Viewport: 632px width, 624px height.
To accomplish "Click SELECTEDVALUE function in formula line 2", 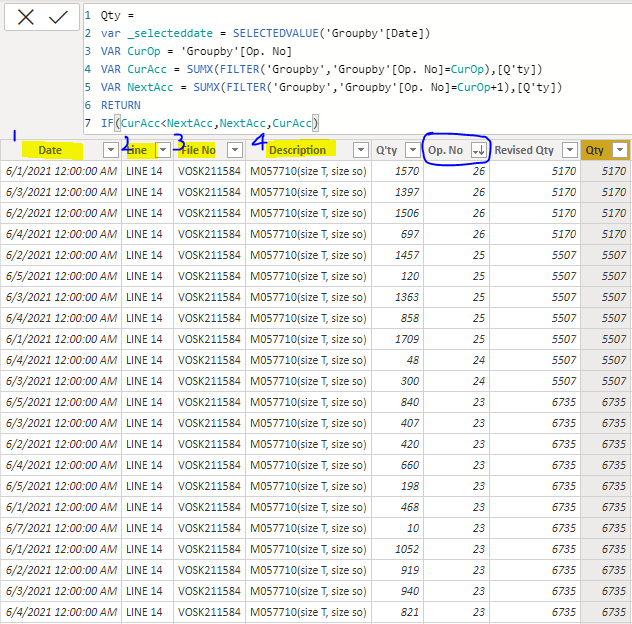I will point(276,33).
